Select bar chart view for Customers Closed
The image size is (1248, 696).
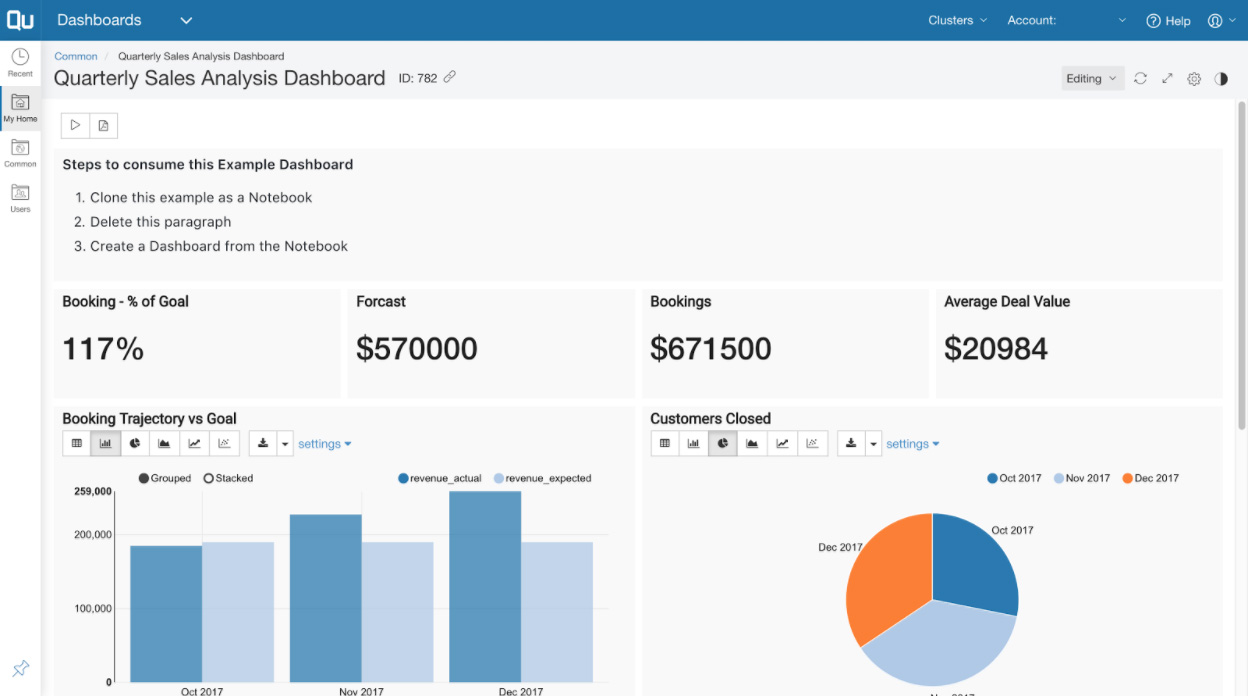(x=693, y=443)
